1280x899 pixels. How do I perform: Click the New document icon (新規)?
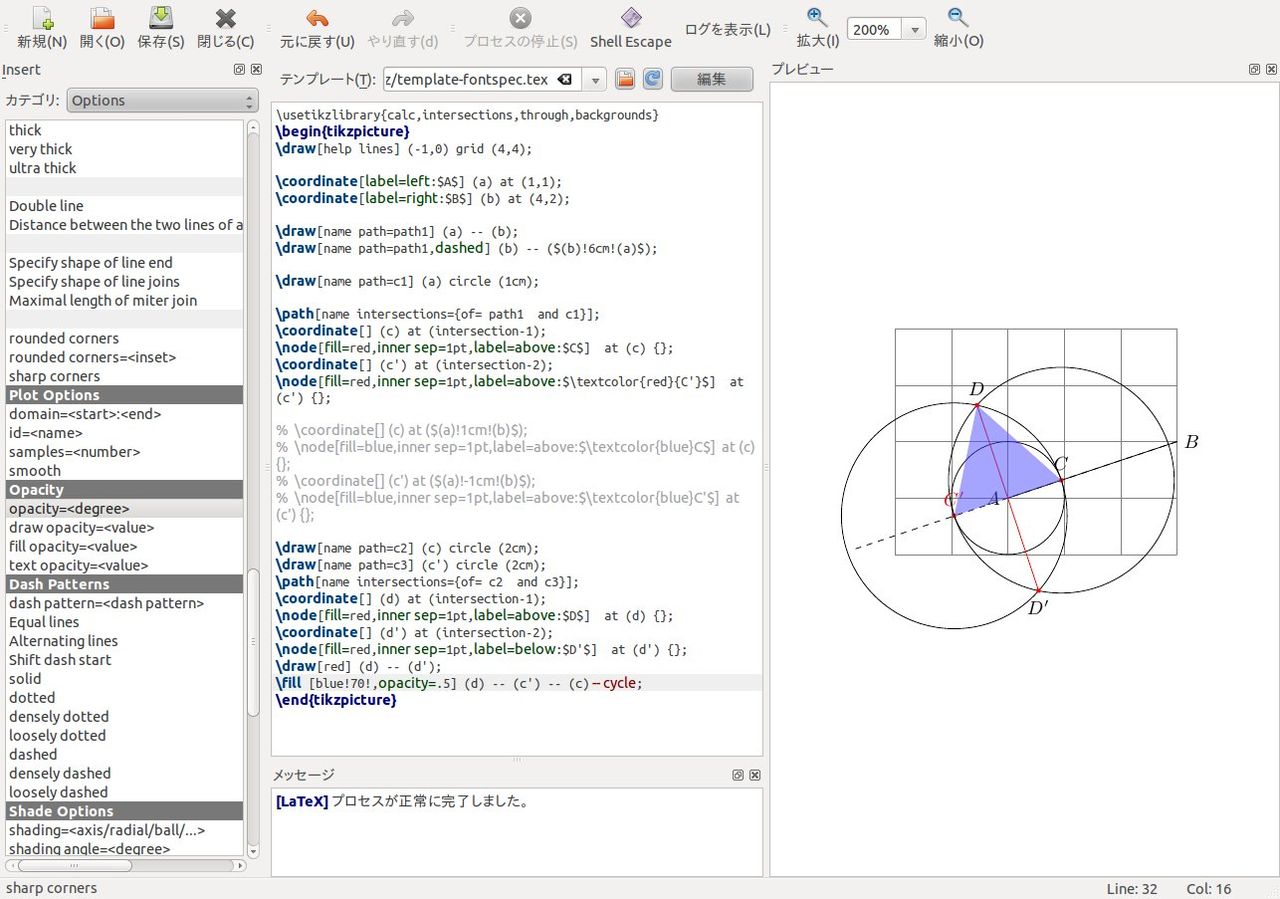click(x=42, y=18)
